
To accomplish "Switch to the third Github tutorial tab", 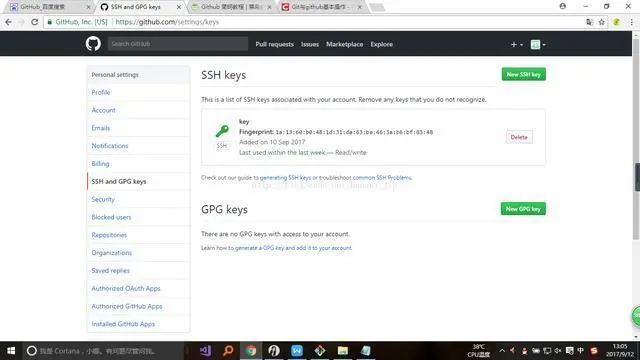I will click(x=231, y=7).
